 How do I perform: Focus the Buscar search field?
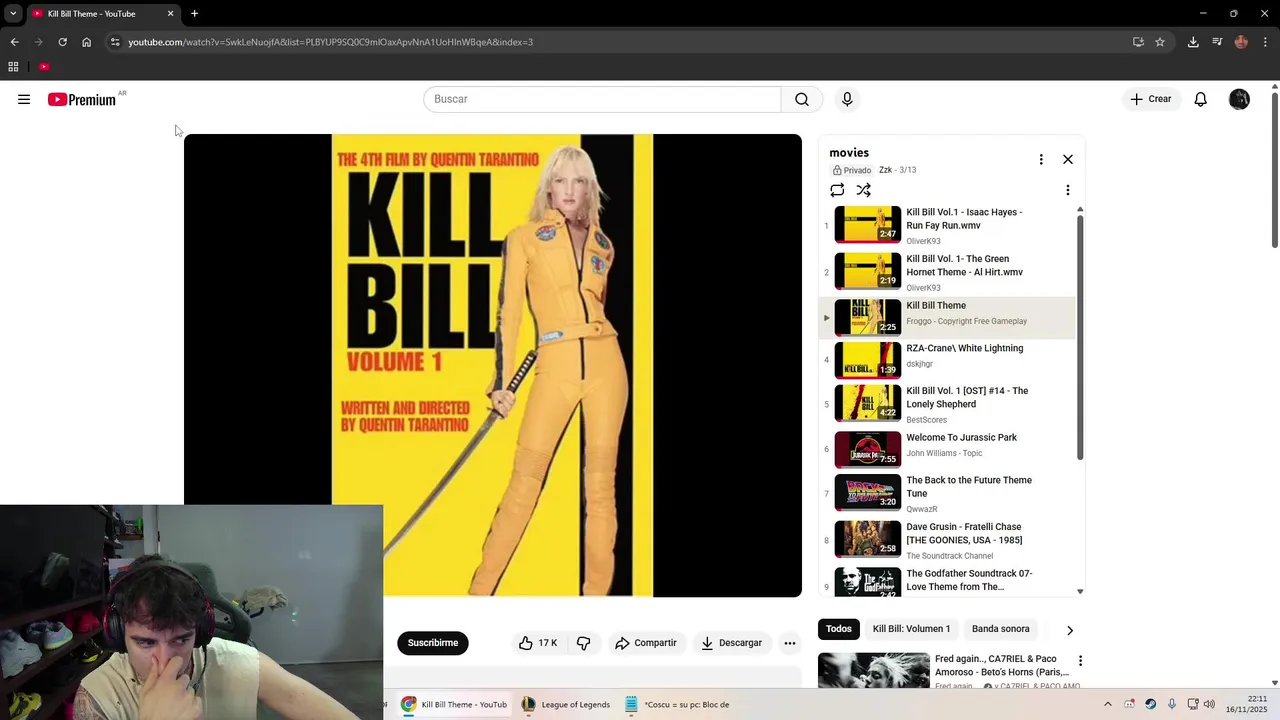tap(602, 99)
